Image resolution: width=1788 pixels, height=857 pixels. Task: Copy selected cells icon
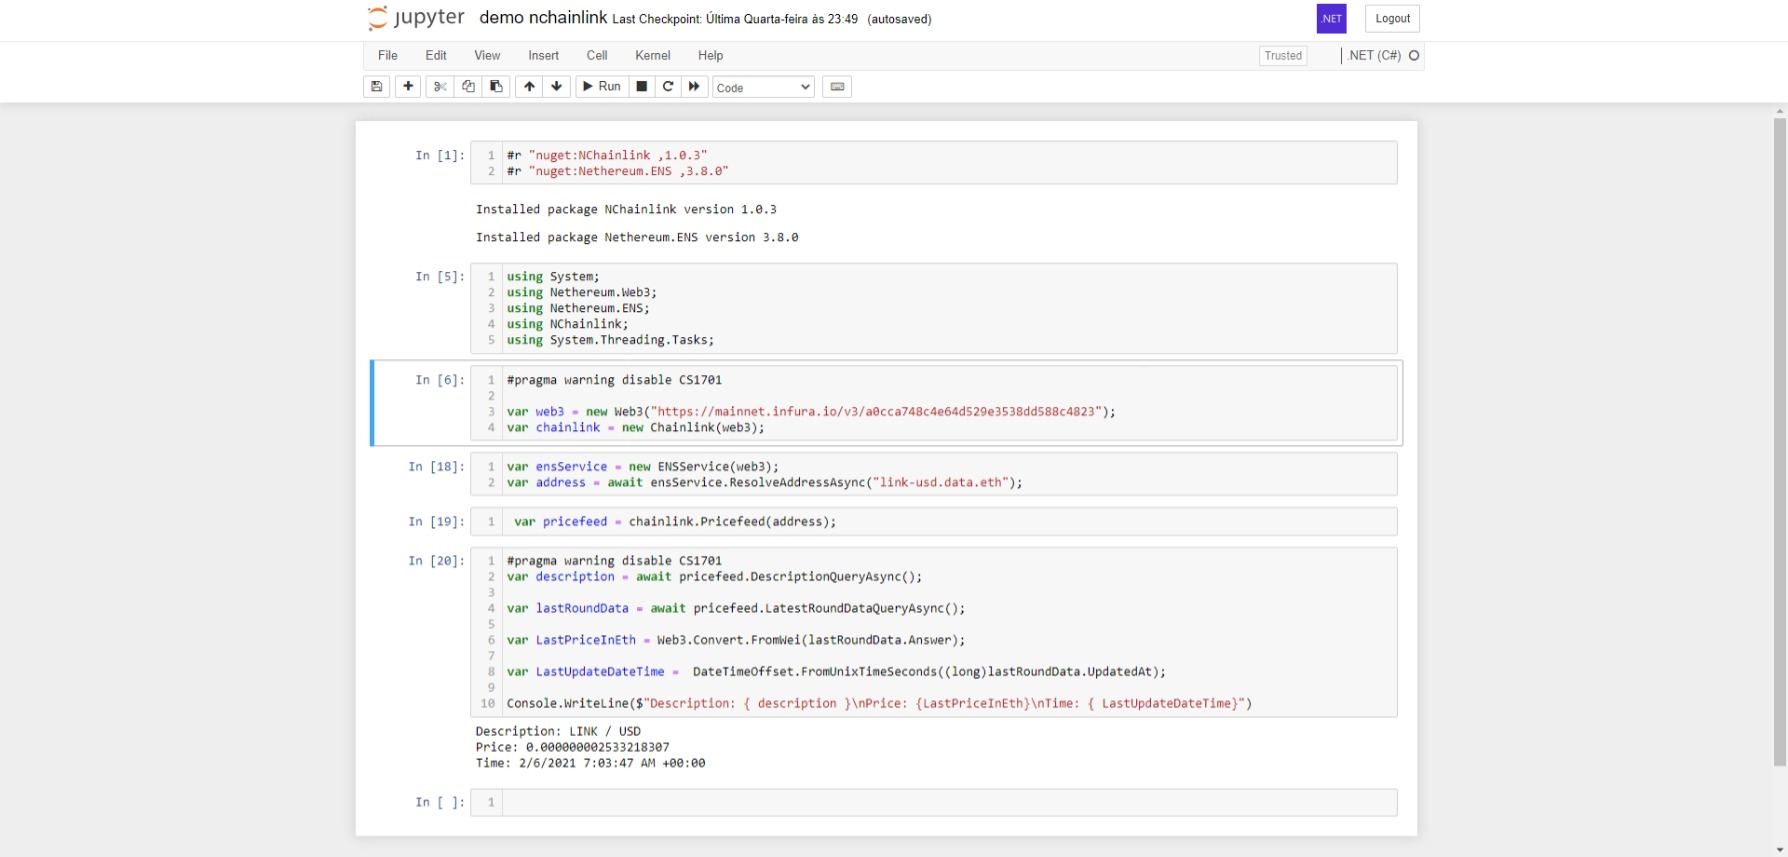tap(468, 87)
